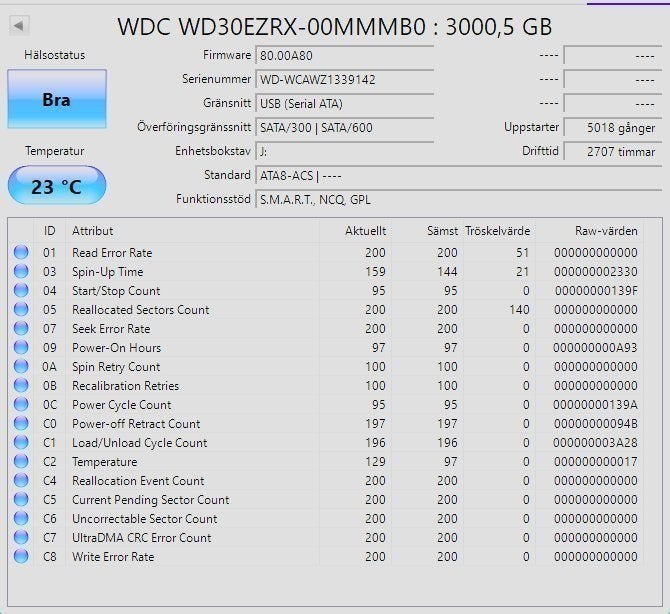This screenshot has height=614, width=670.
Task: Click the Bra health status button
Action: tap(57, 99)
